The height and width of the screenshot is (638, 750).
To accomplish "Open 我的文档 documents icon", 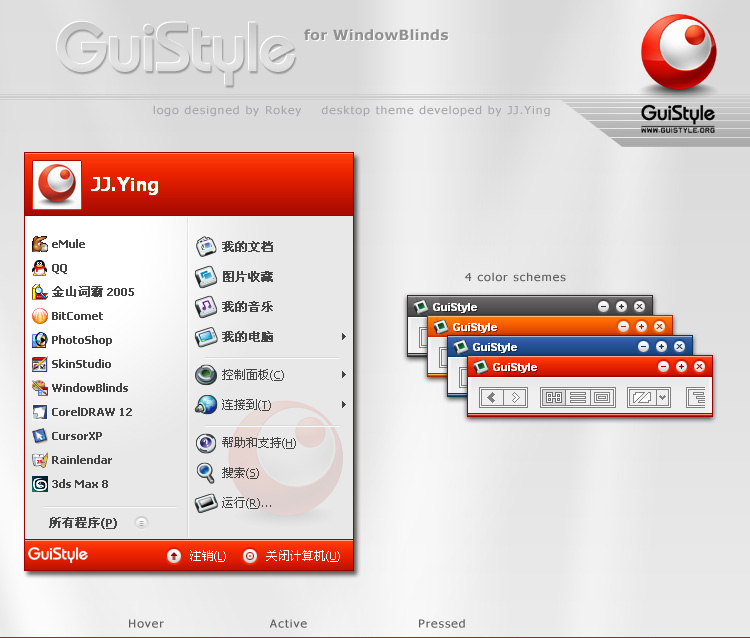I will (206, 246).
